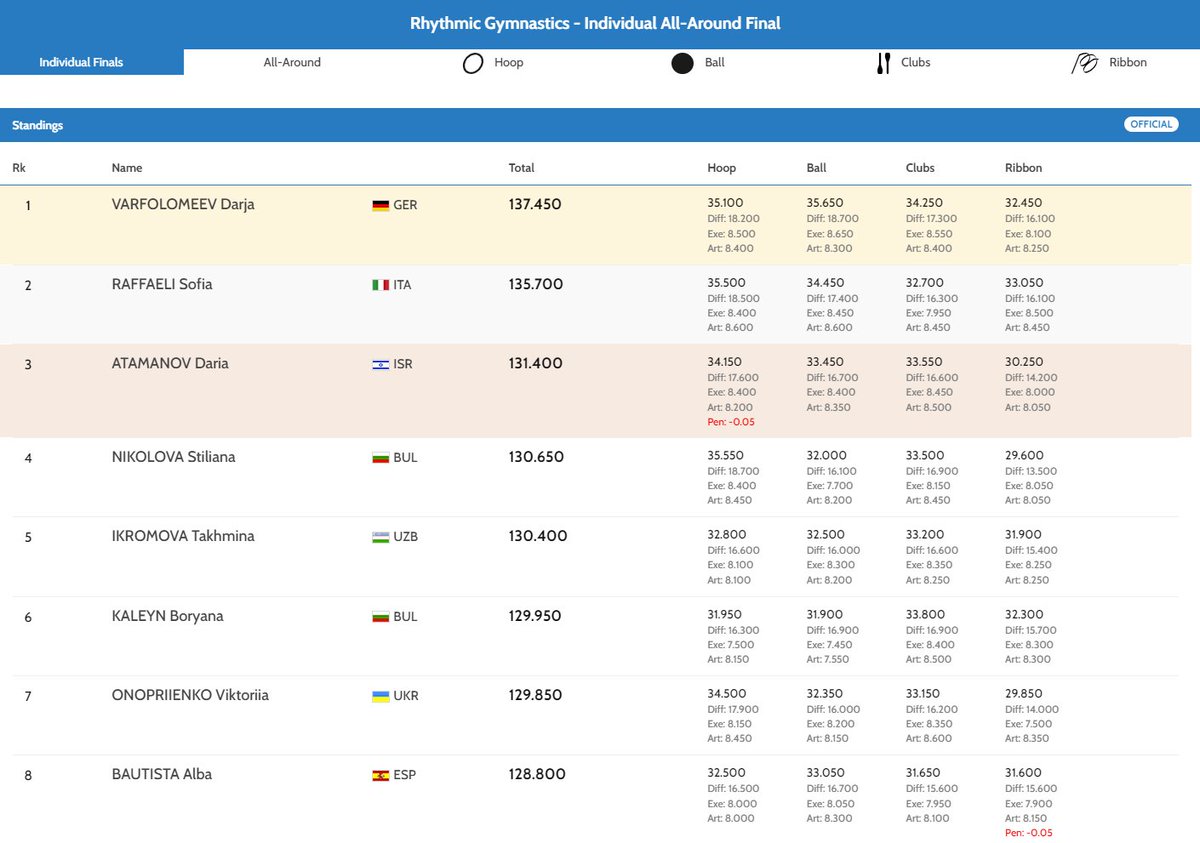Click the total score 137.450
Image resolution: width=1200 pixels, height=843 pixels.
coord(535,204)
